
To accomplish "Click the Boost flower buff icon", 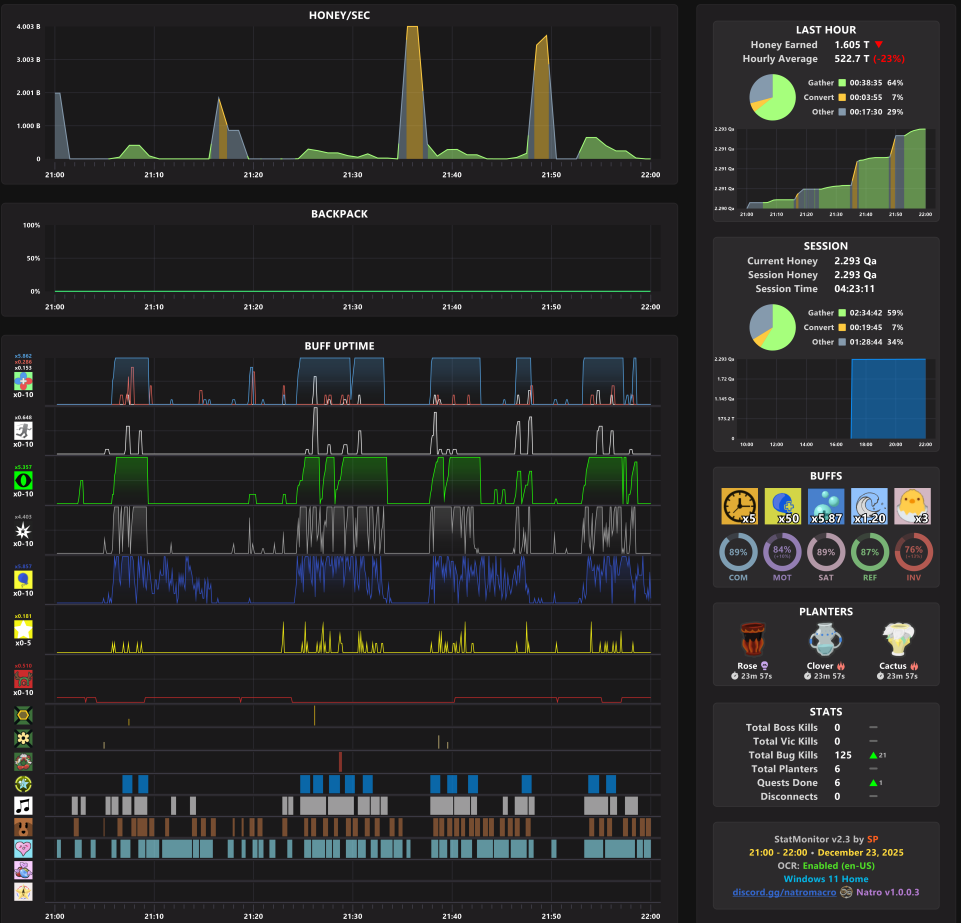I will click(23, 381).
